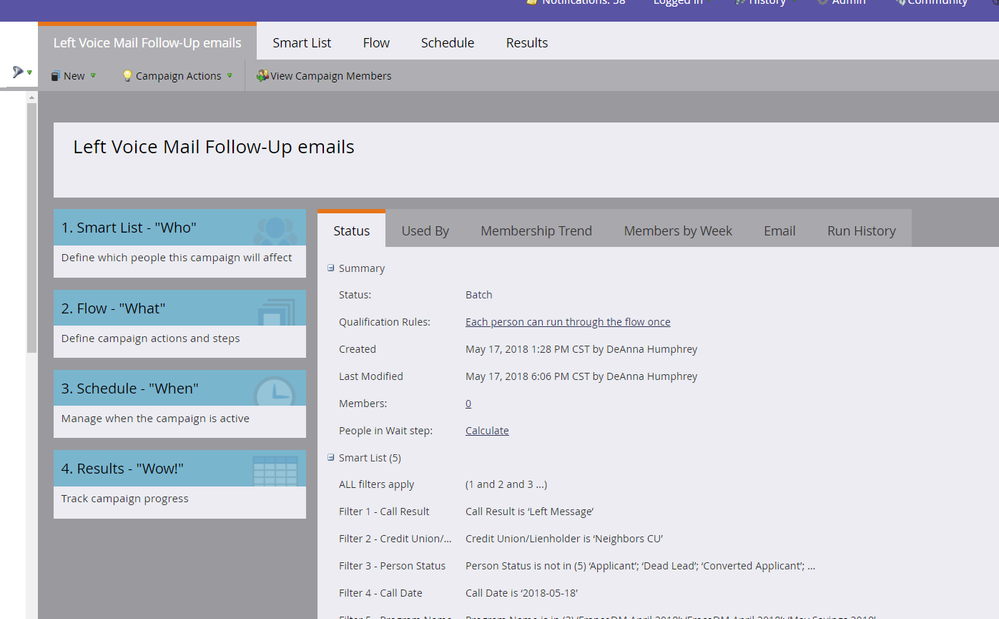This screenshot has width=999, height=619.
Task: Open the Membership Trend tab
Action: [536, 231]
